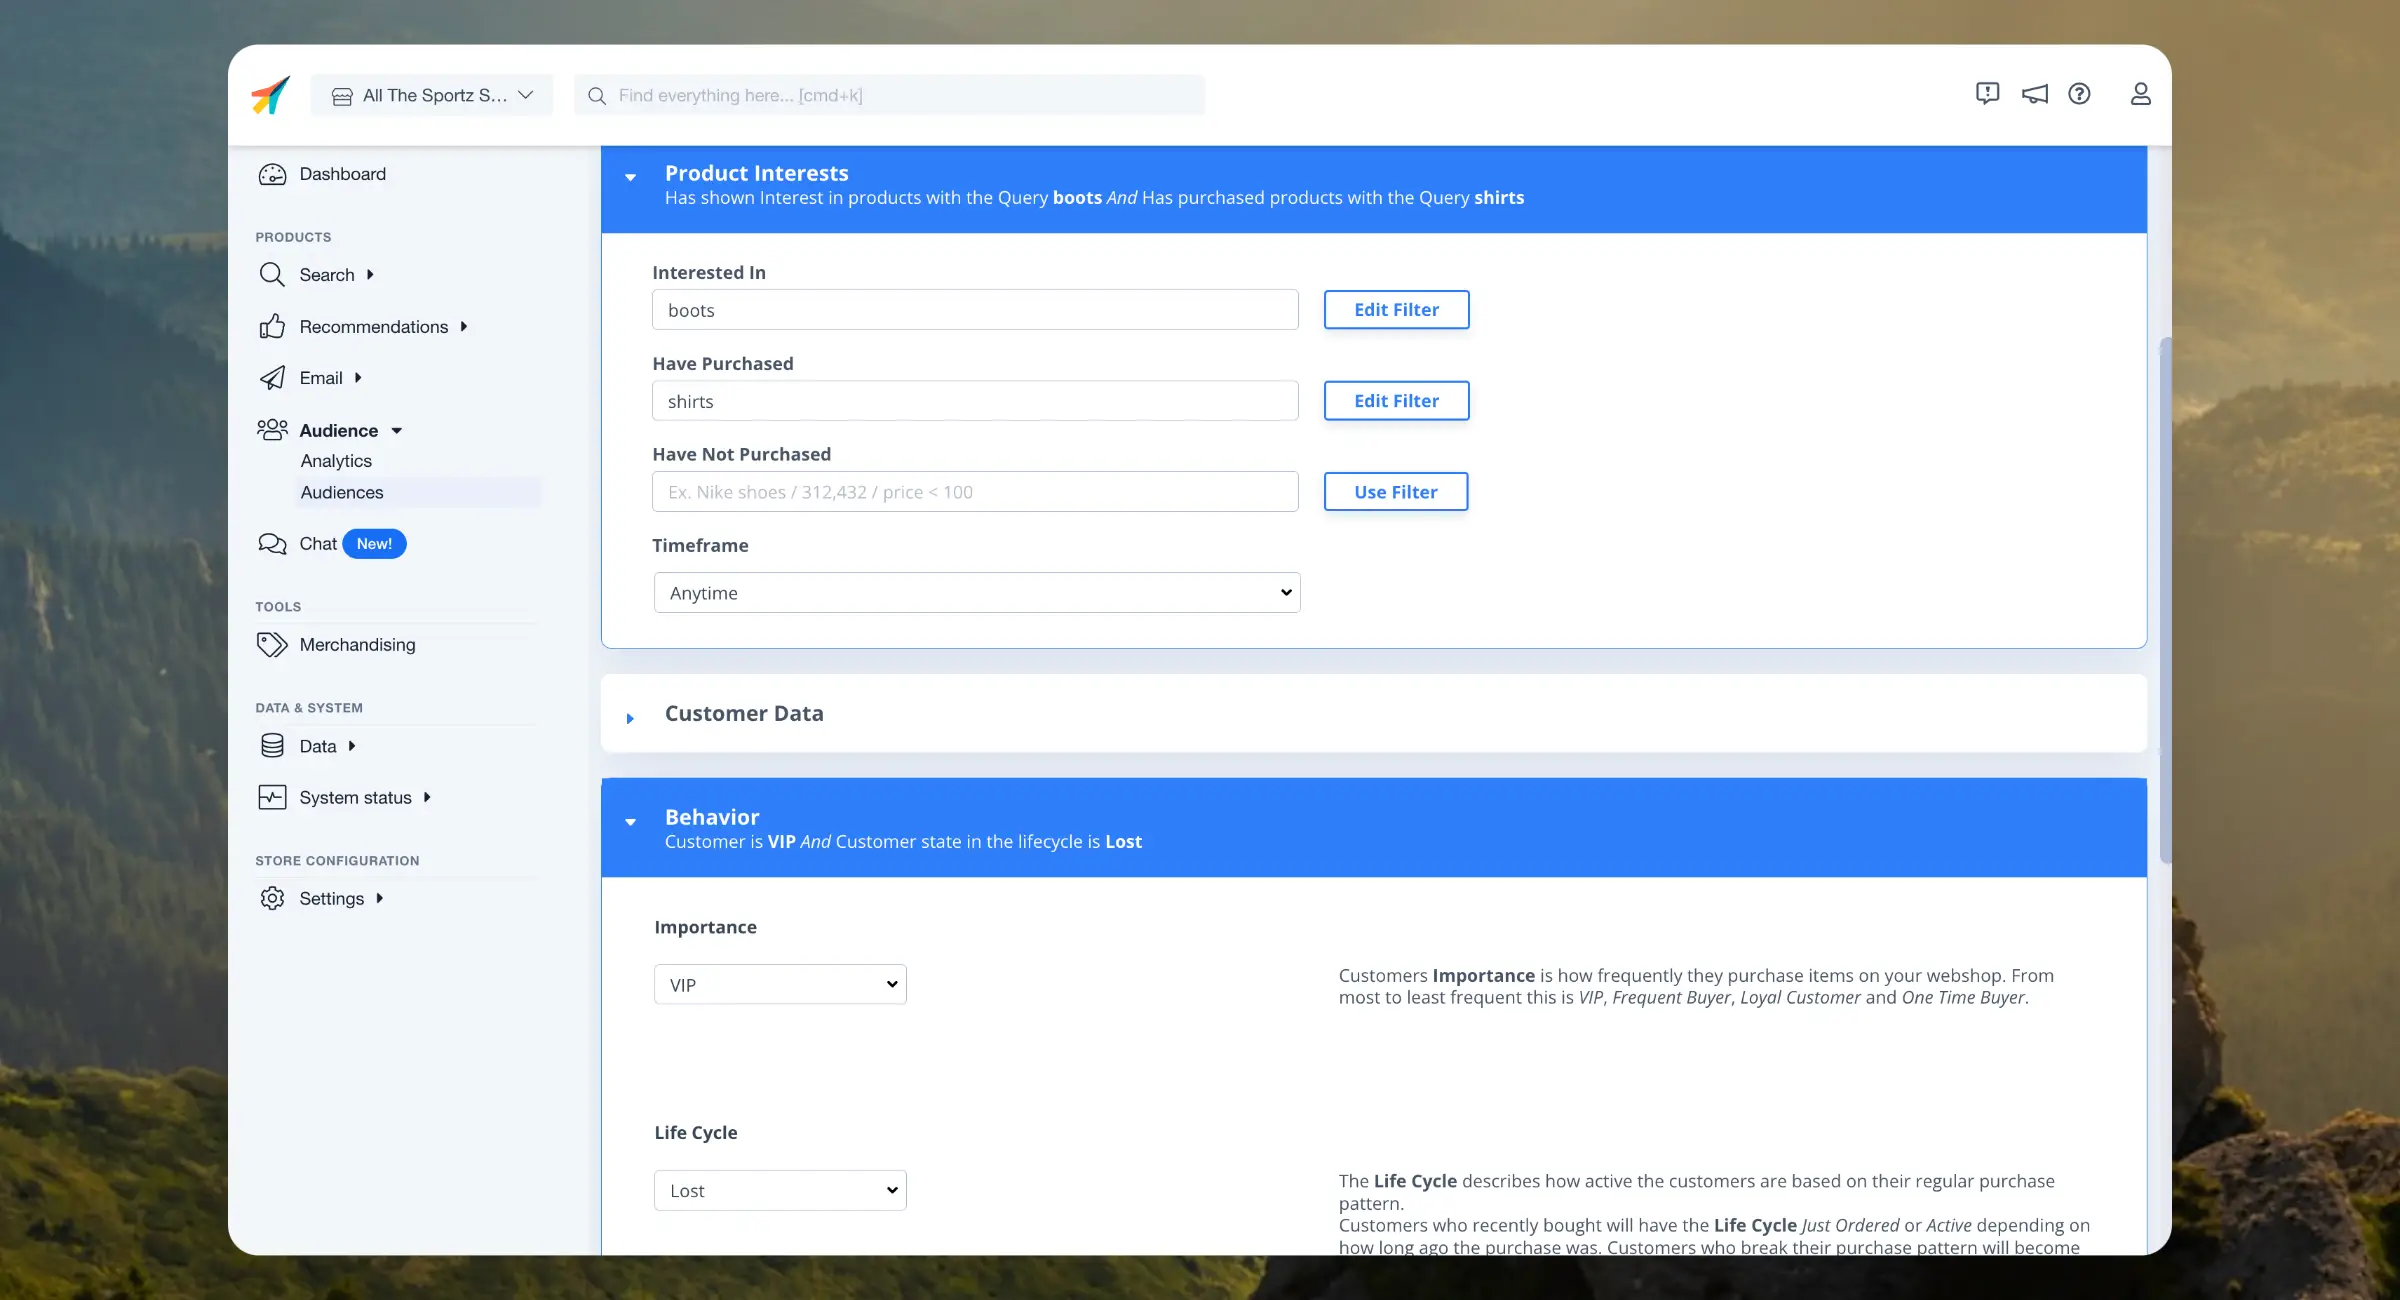This screenshot has height=1300, width=2400.
Task: Open Audience Analytics
Action: coord(336,461)
